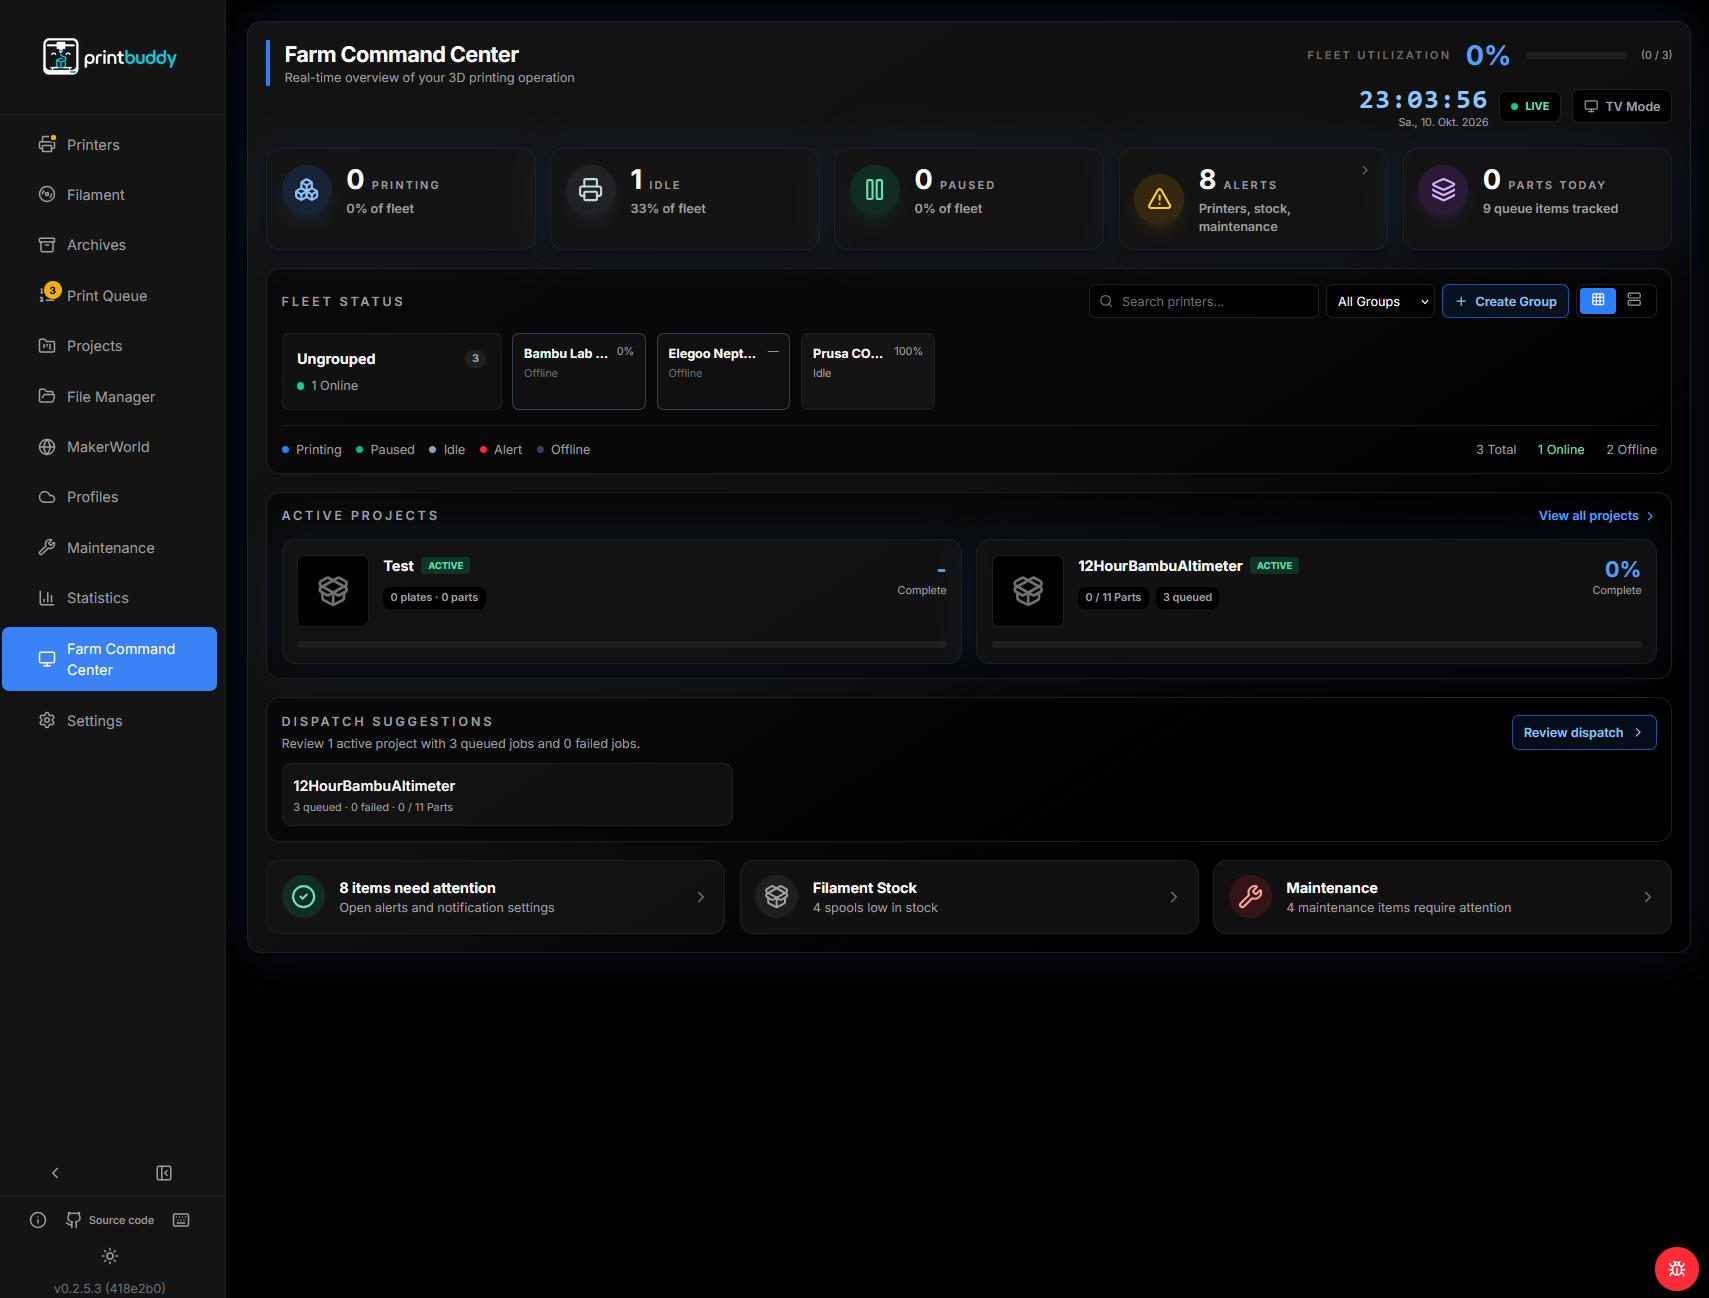Image resolution: width=1709 pixels, height=1298 pixels.
Task: Toggle the LIVE indicator
Action: [1530, 106]
